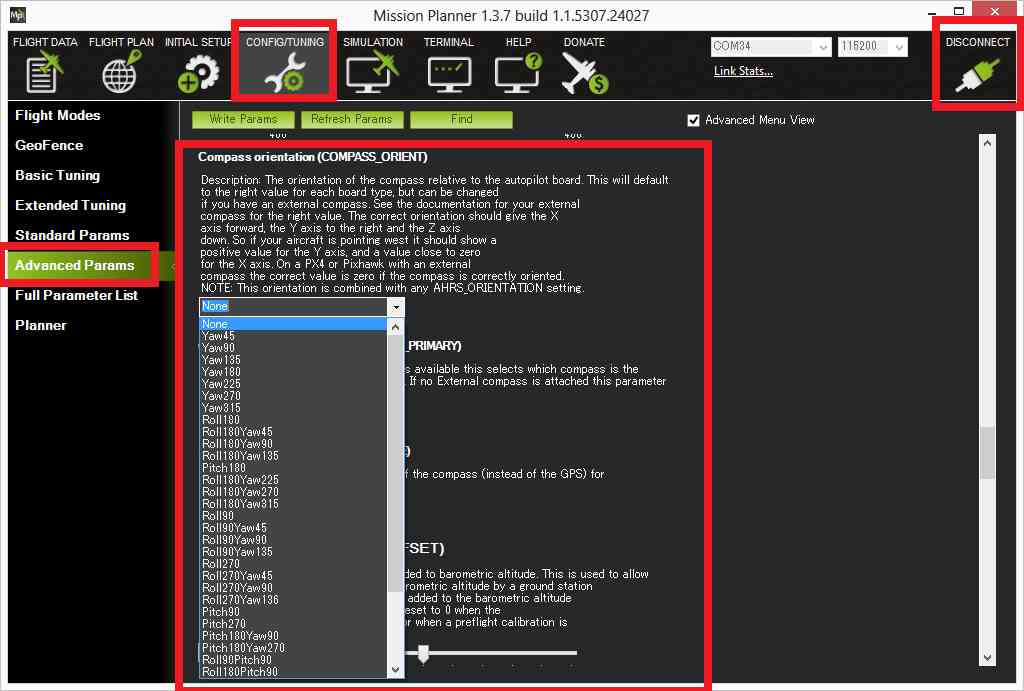1024x691 pixels.
Task: Open the Link Stats link
Action: tap(743, 71)
